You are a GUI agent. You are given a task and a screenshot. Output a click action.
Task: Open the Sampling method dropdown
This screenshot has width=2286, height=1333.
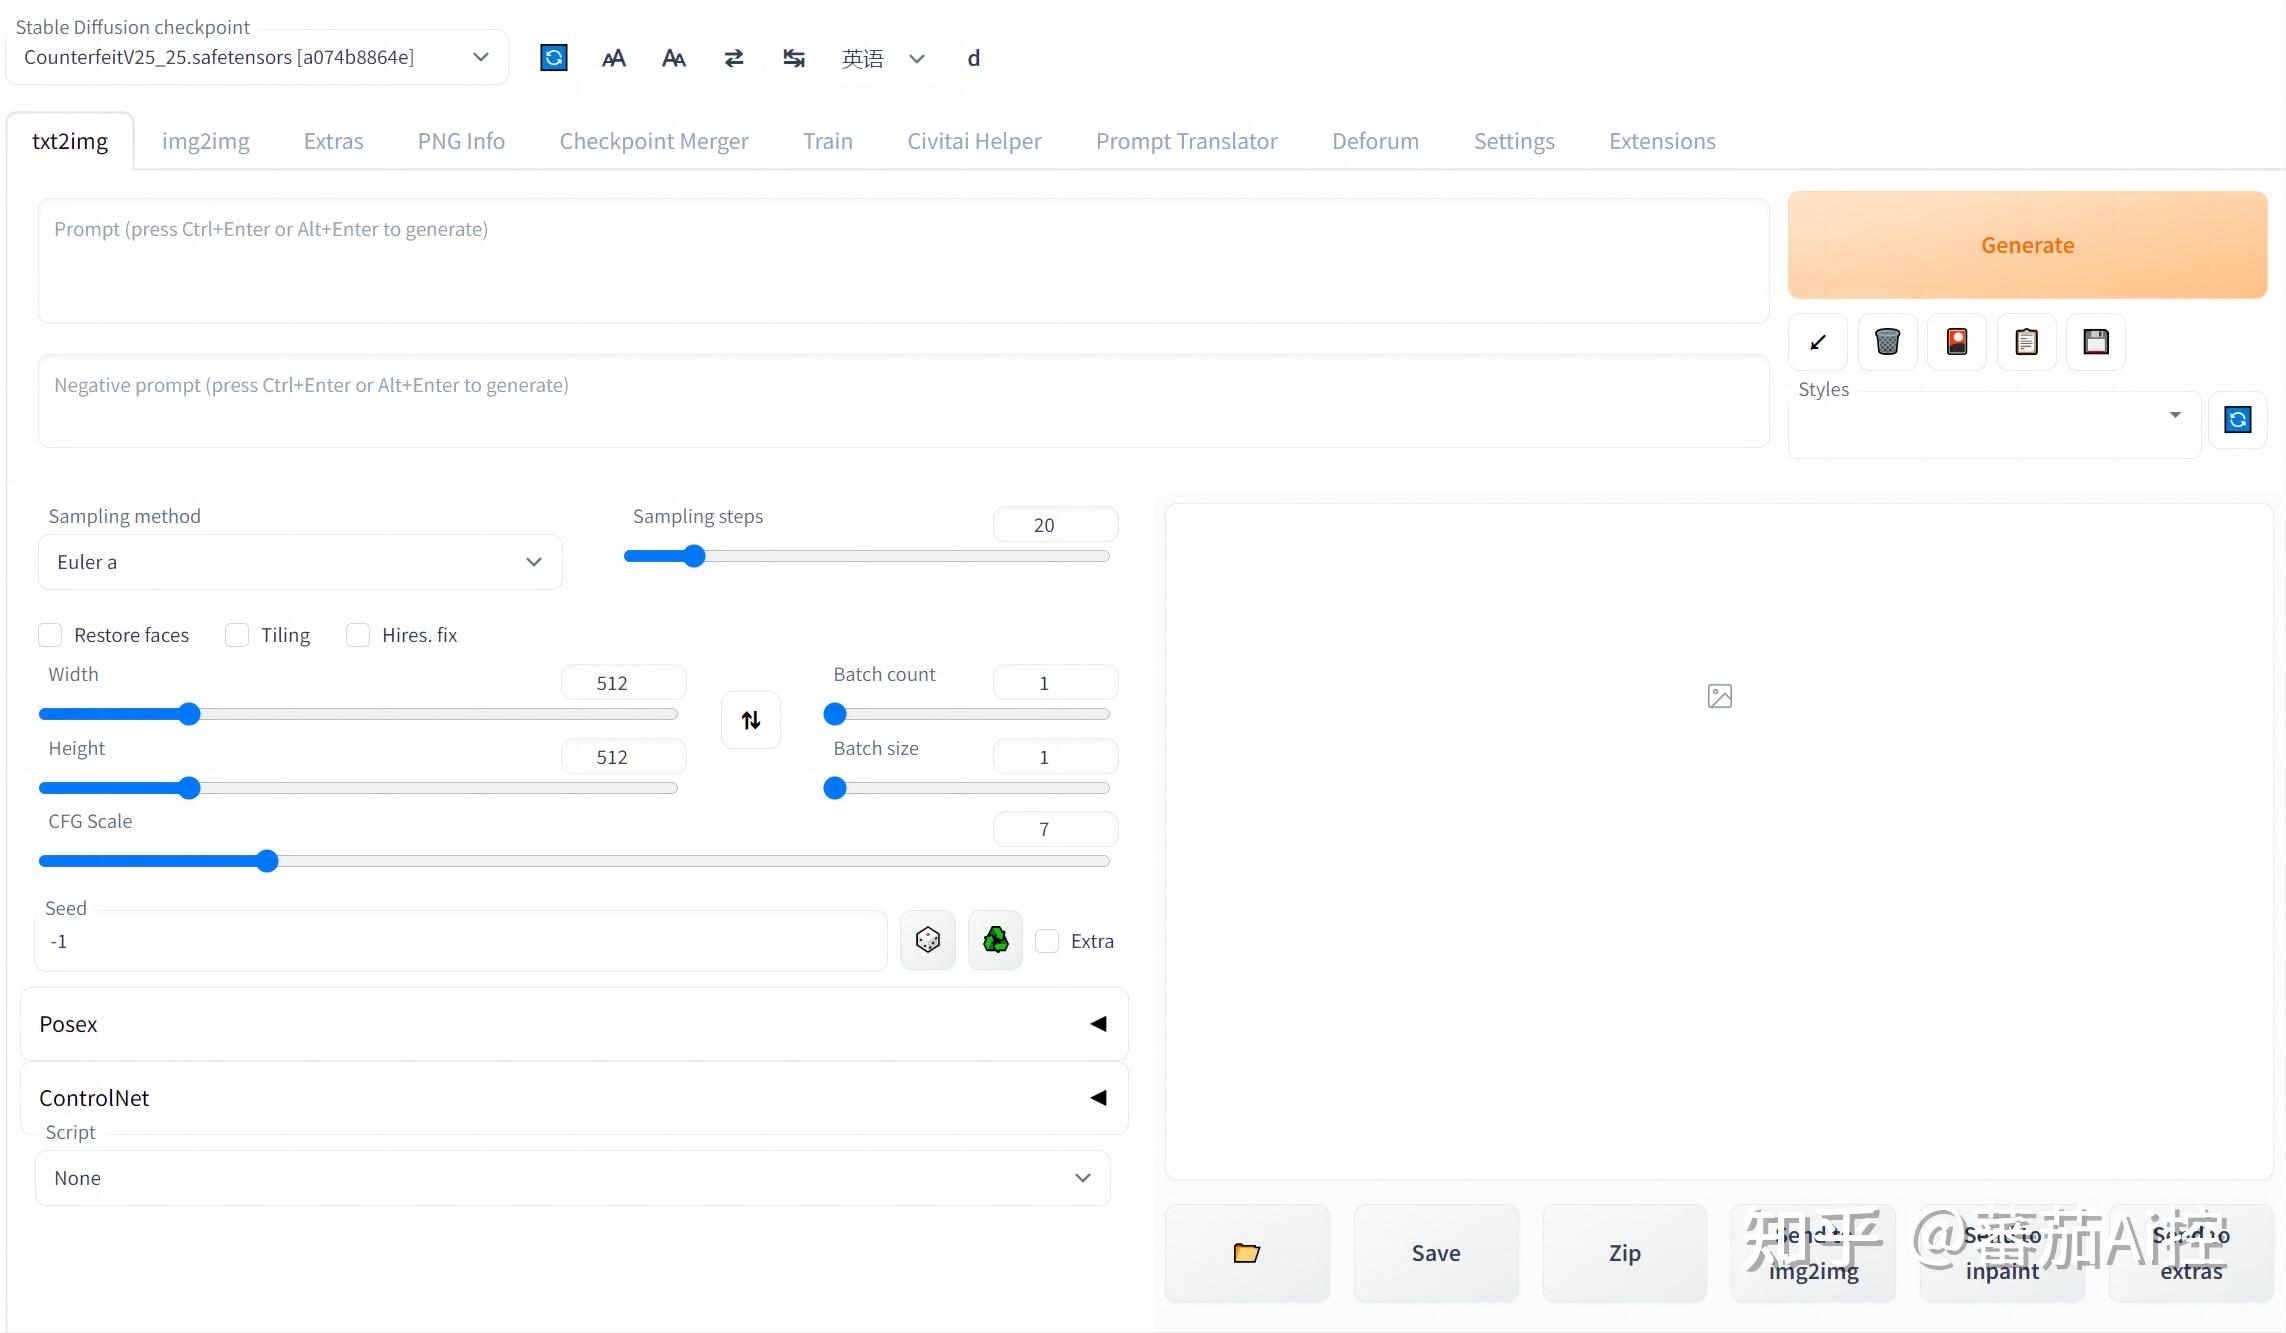pos(300,562)
